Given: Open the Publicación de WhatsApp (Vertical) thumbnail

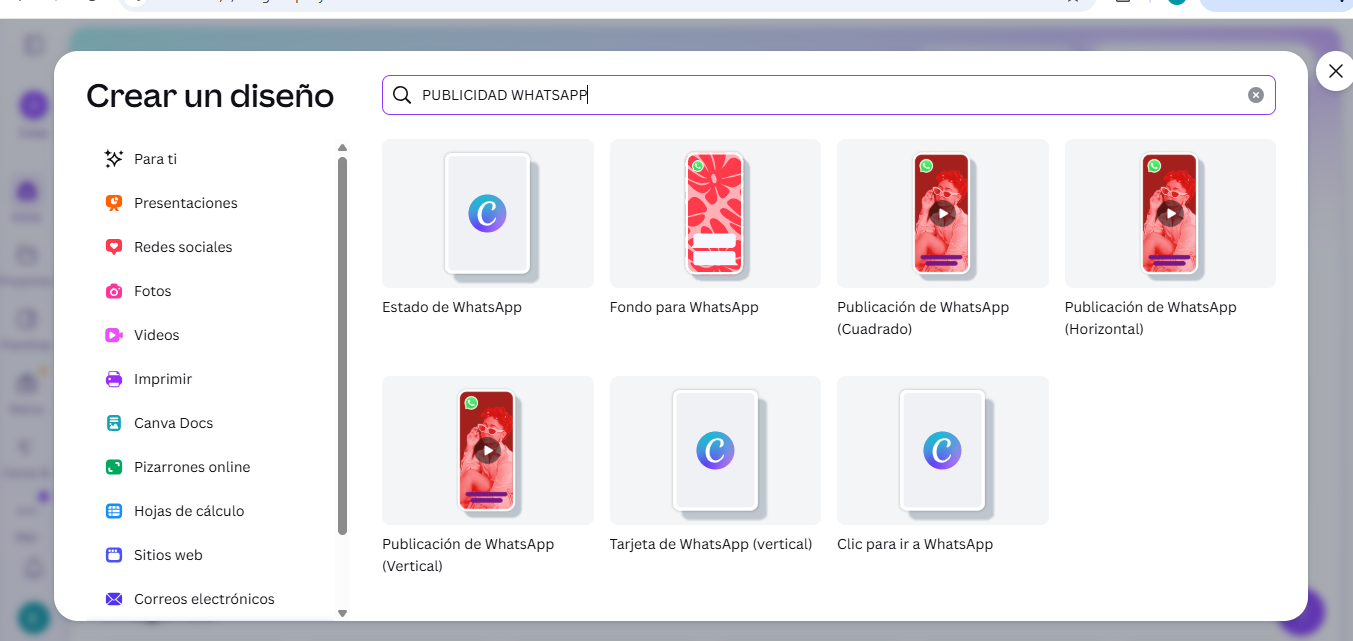Looking at the screenshot, I should [488, 451].
